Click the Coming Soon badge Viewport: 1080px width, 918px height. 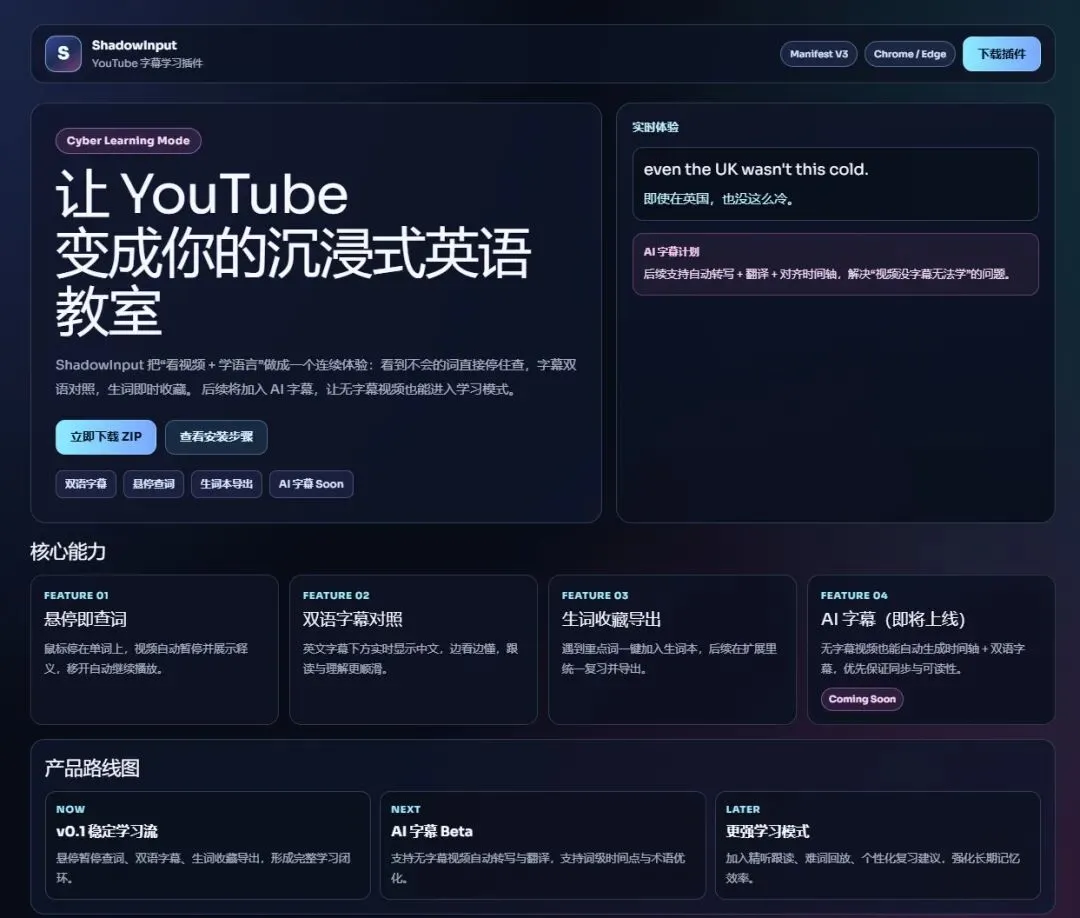(862, 699)
